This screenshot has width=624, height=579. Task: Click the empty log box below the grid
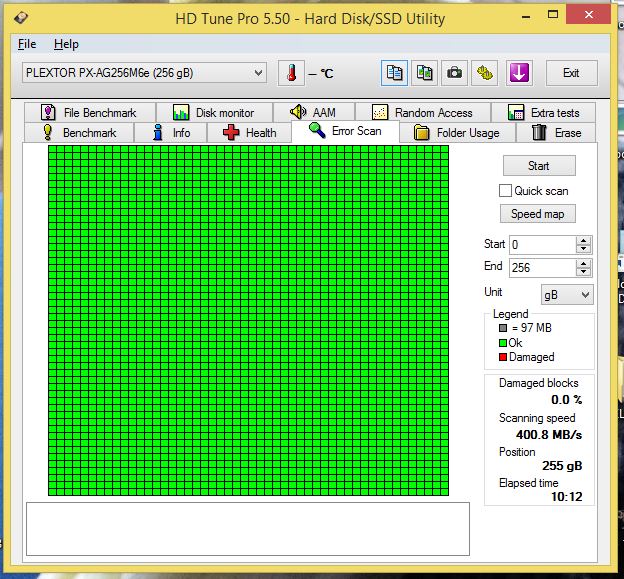pos(248,529)
